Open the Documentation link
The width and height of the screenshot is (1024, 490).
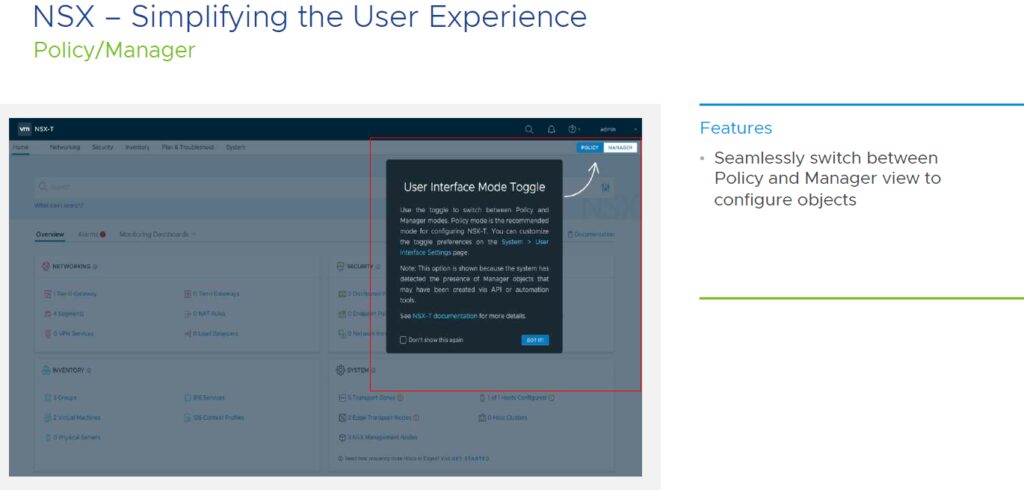click(x=590, y=234)
